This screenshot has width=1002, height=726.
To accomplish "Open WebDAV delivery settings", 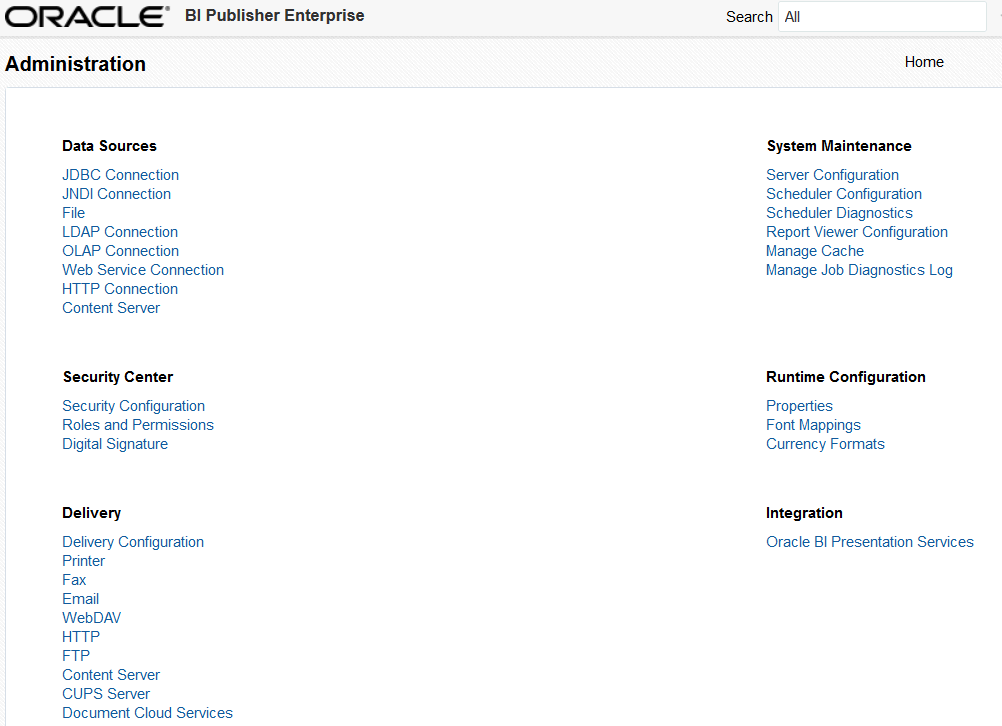I will (x=91, y=618).
